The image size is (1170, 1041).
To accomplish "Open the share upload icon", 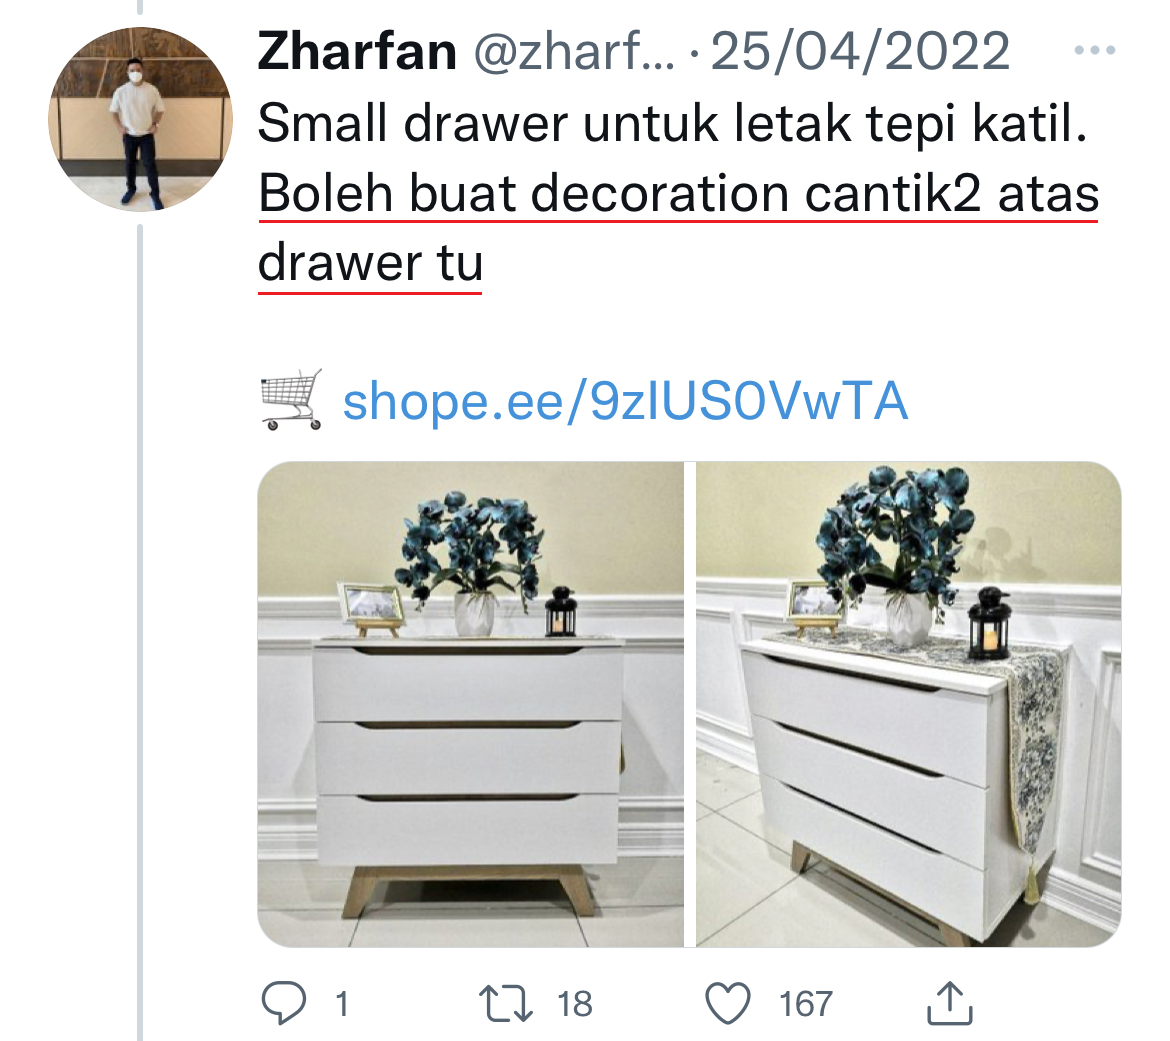I will (949, 1003).
